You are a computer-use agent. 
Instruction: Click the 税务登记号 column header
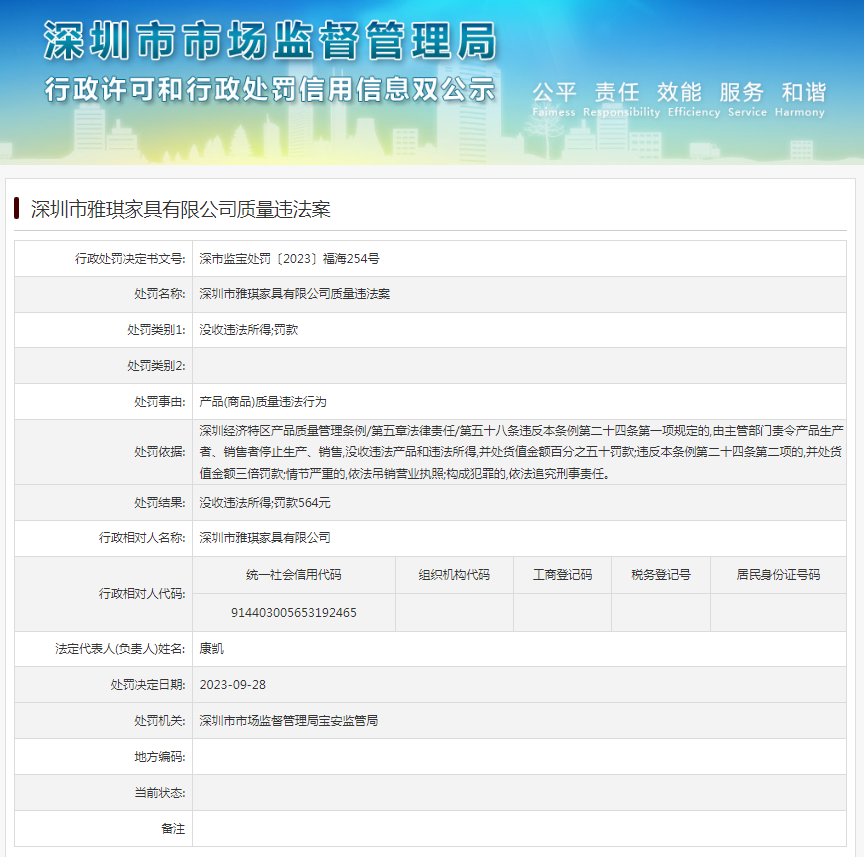[x=660, y=575]
